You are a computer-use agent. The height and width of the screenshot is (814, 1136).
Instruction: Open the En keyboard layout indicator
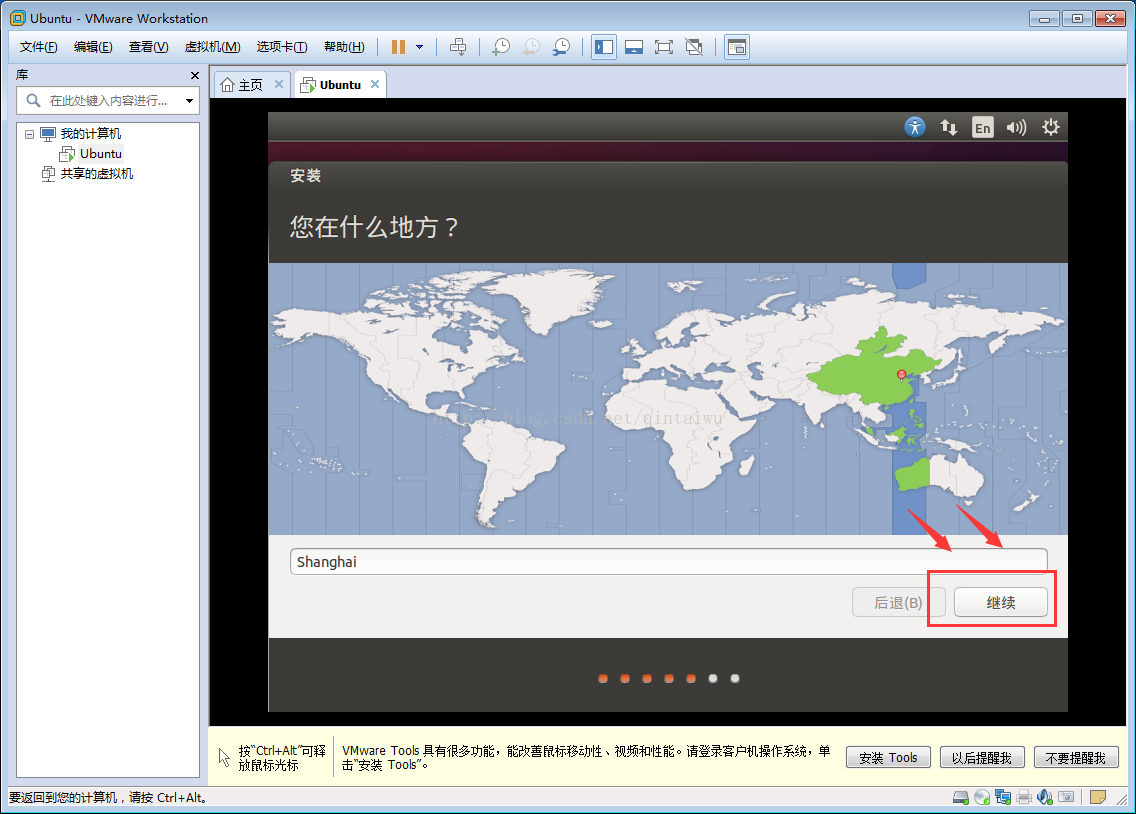[x=982, y=127]
